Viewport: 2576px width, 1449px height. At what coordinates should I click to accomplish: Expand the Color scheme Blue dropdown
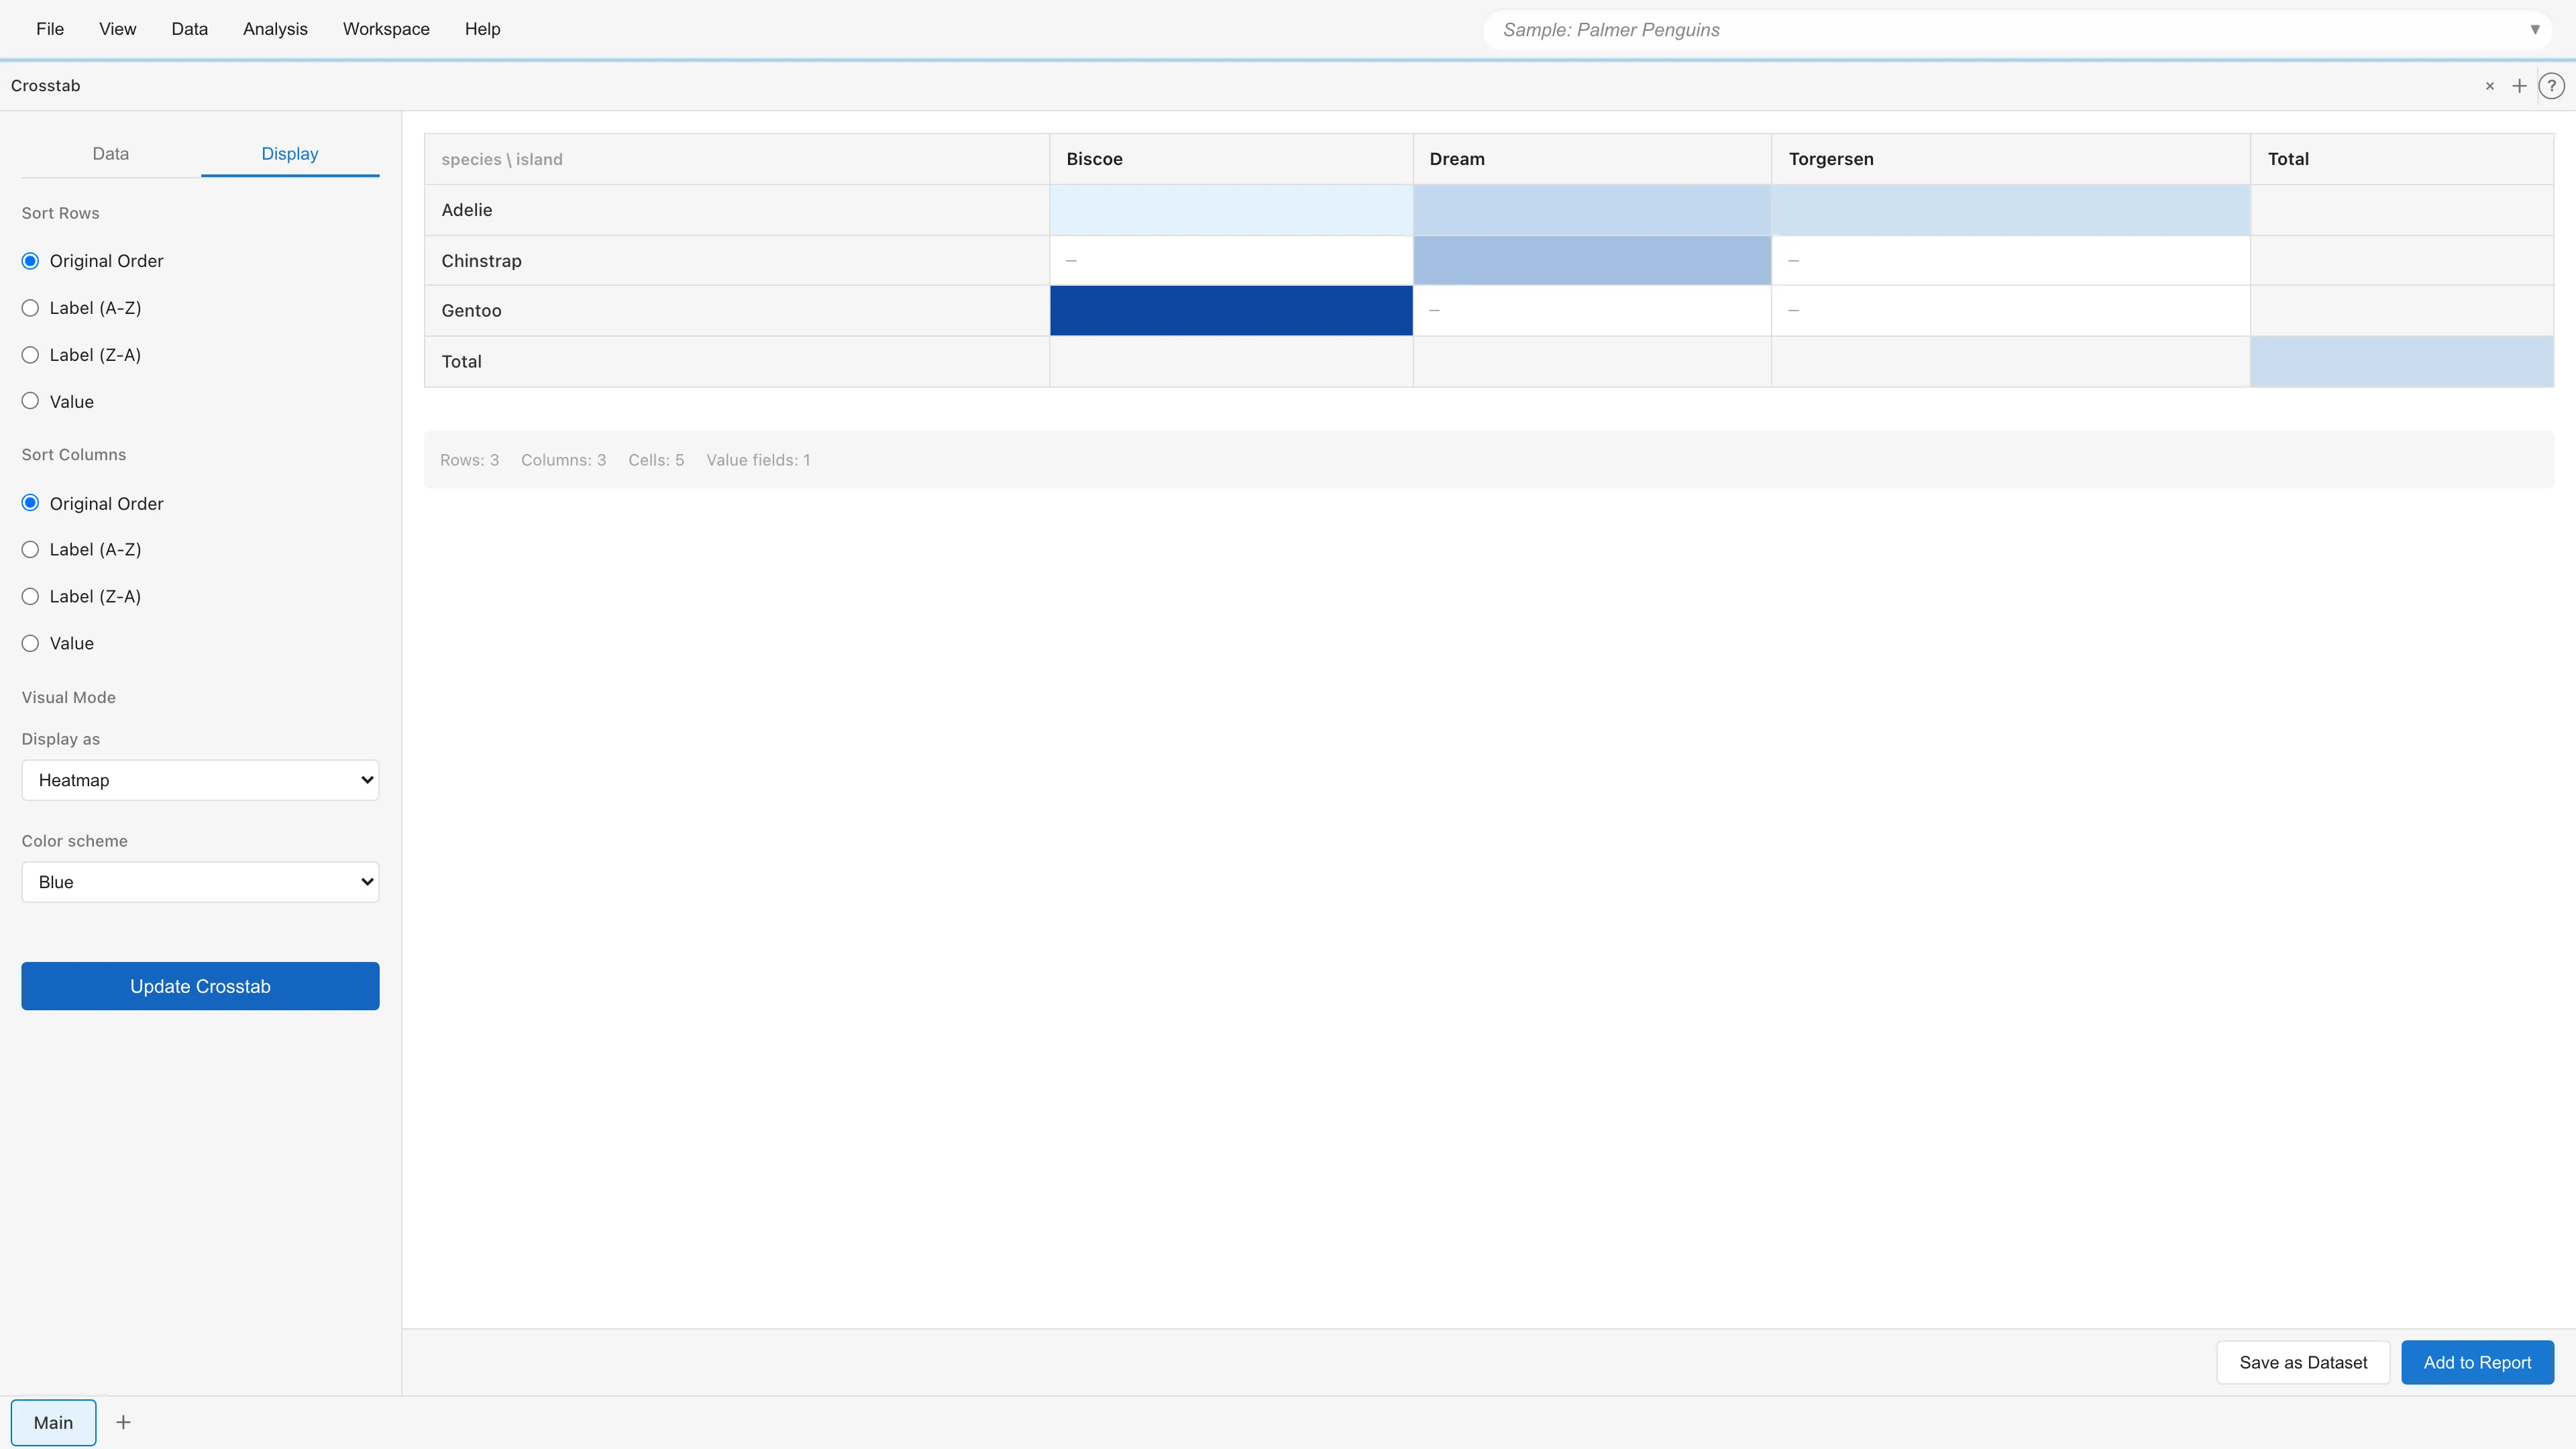pos(200,882)
